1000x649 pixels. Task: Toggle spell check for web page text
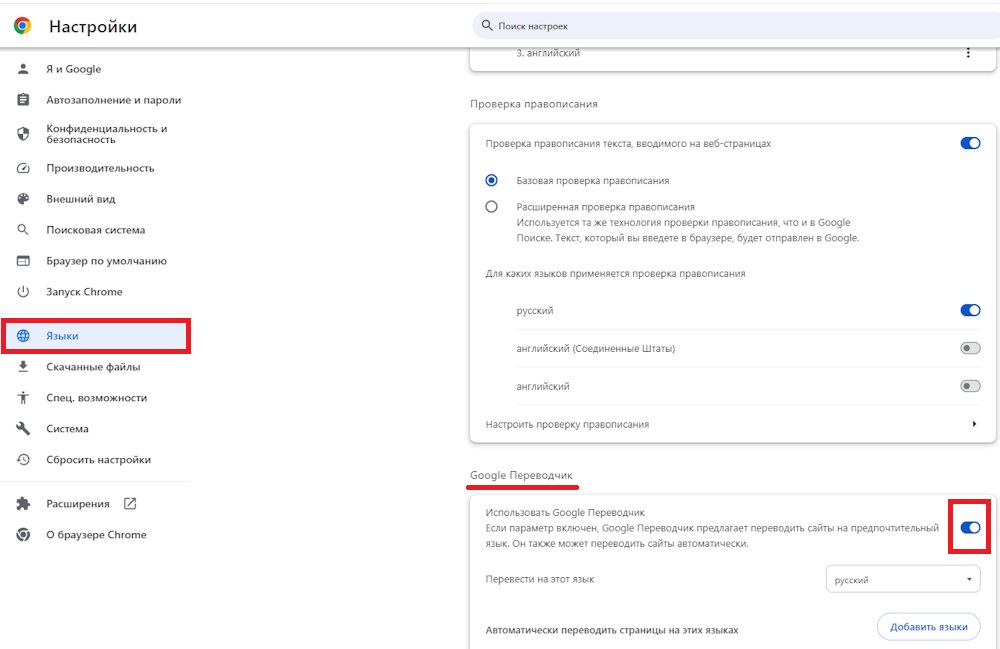[970, 143]
